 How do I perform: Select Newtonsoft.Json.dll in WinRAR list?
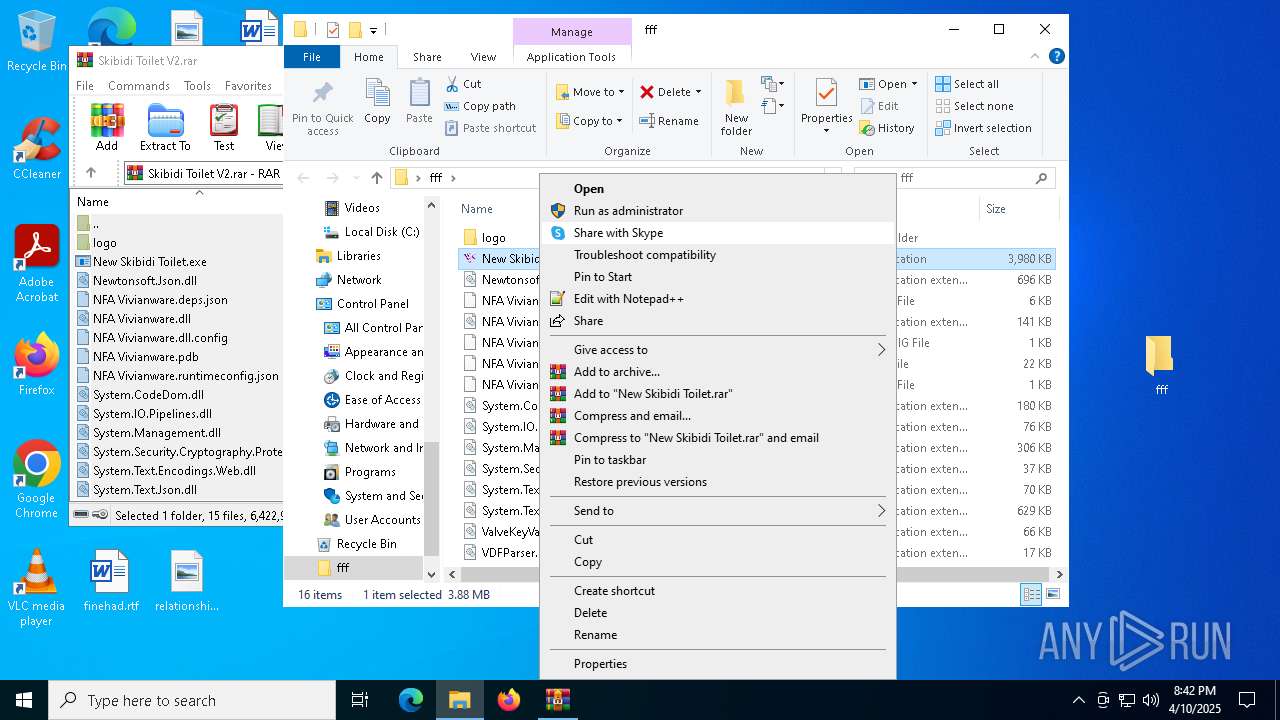[145, 281]
